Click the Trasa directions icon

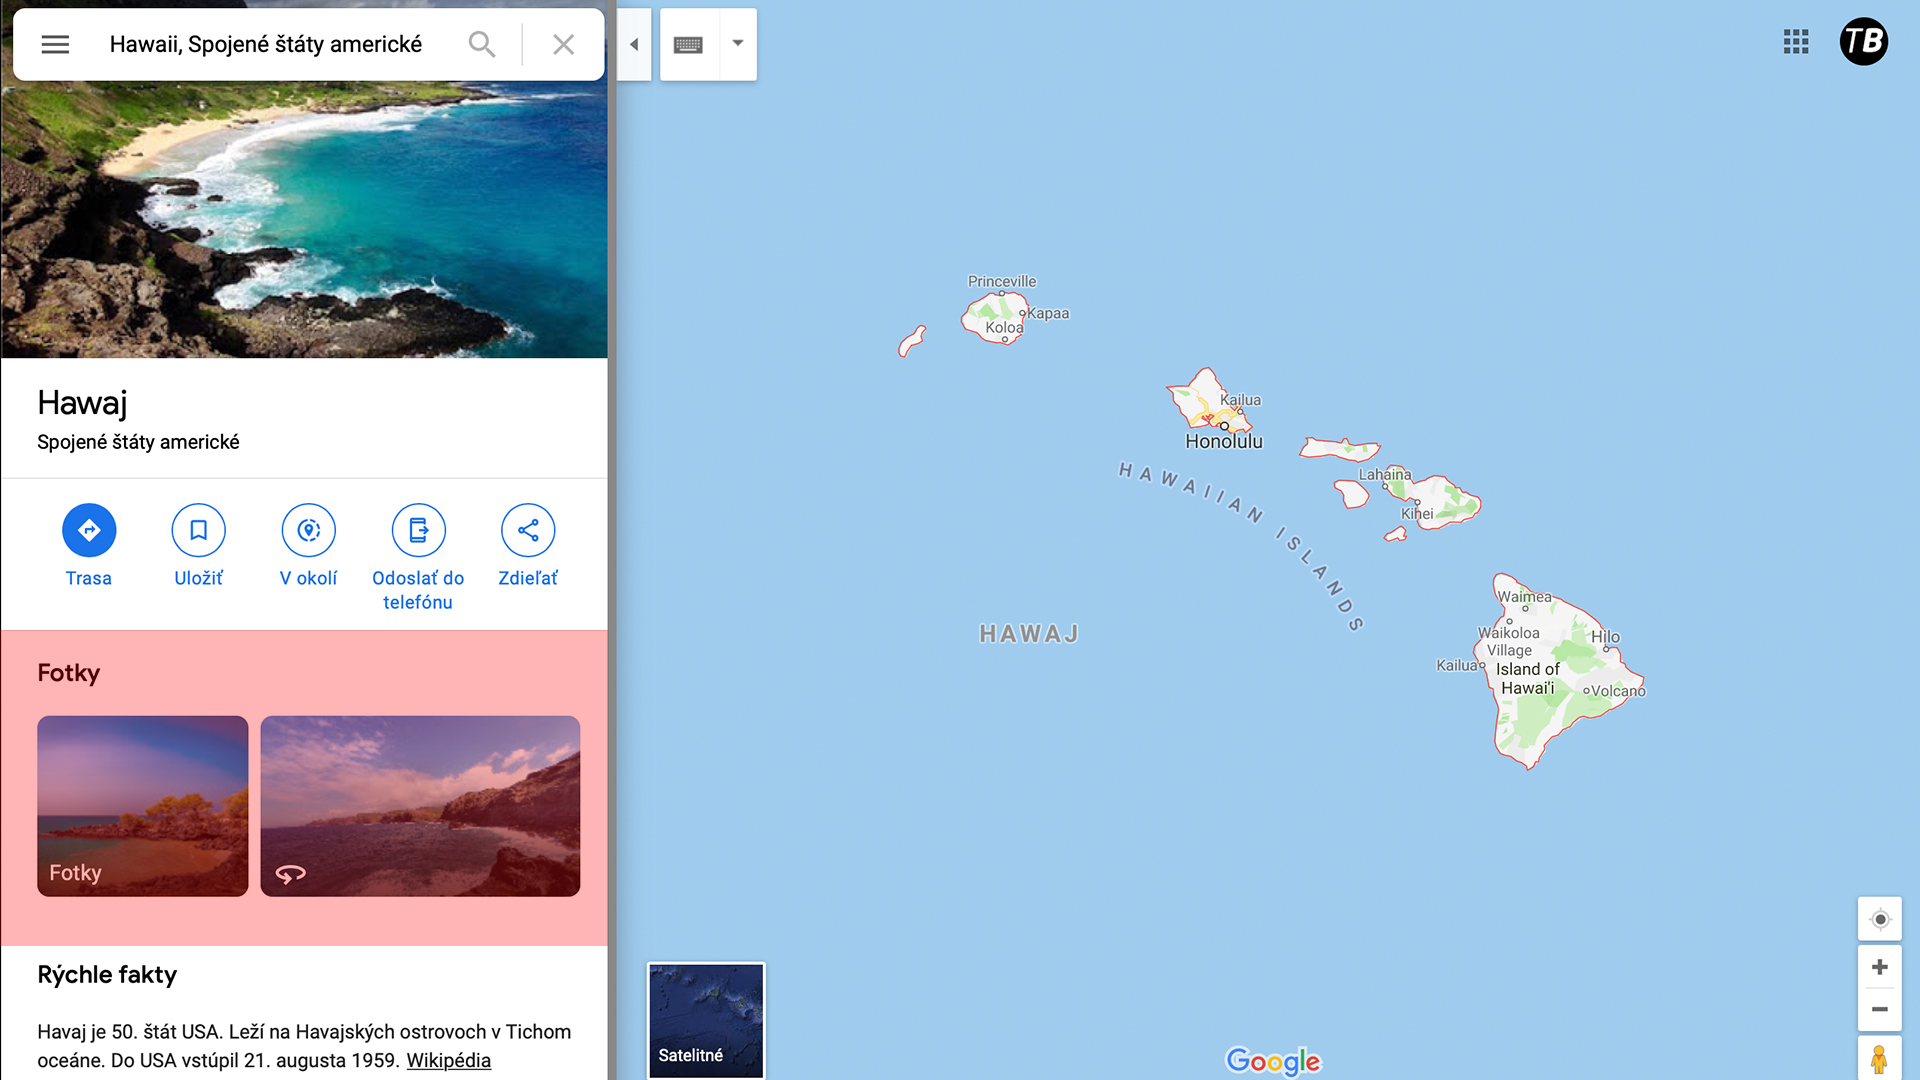point(89,530)
